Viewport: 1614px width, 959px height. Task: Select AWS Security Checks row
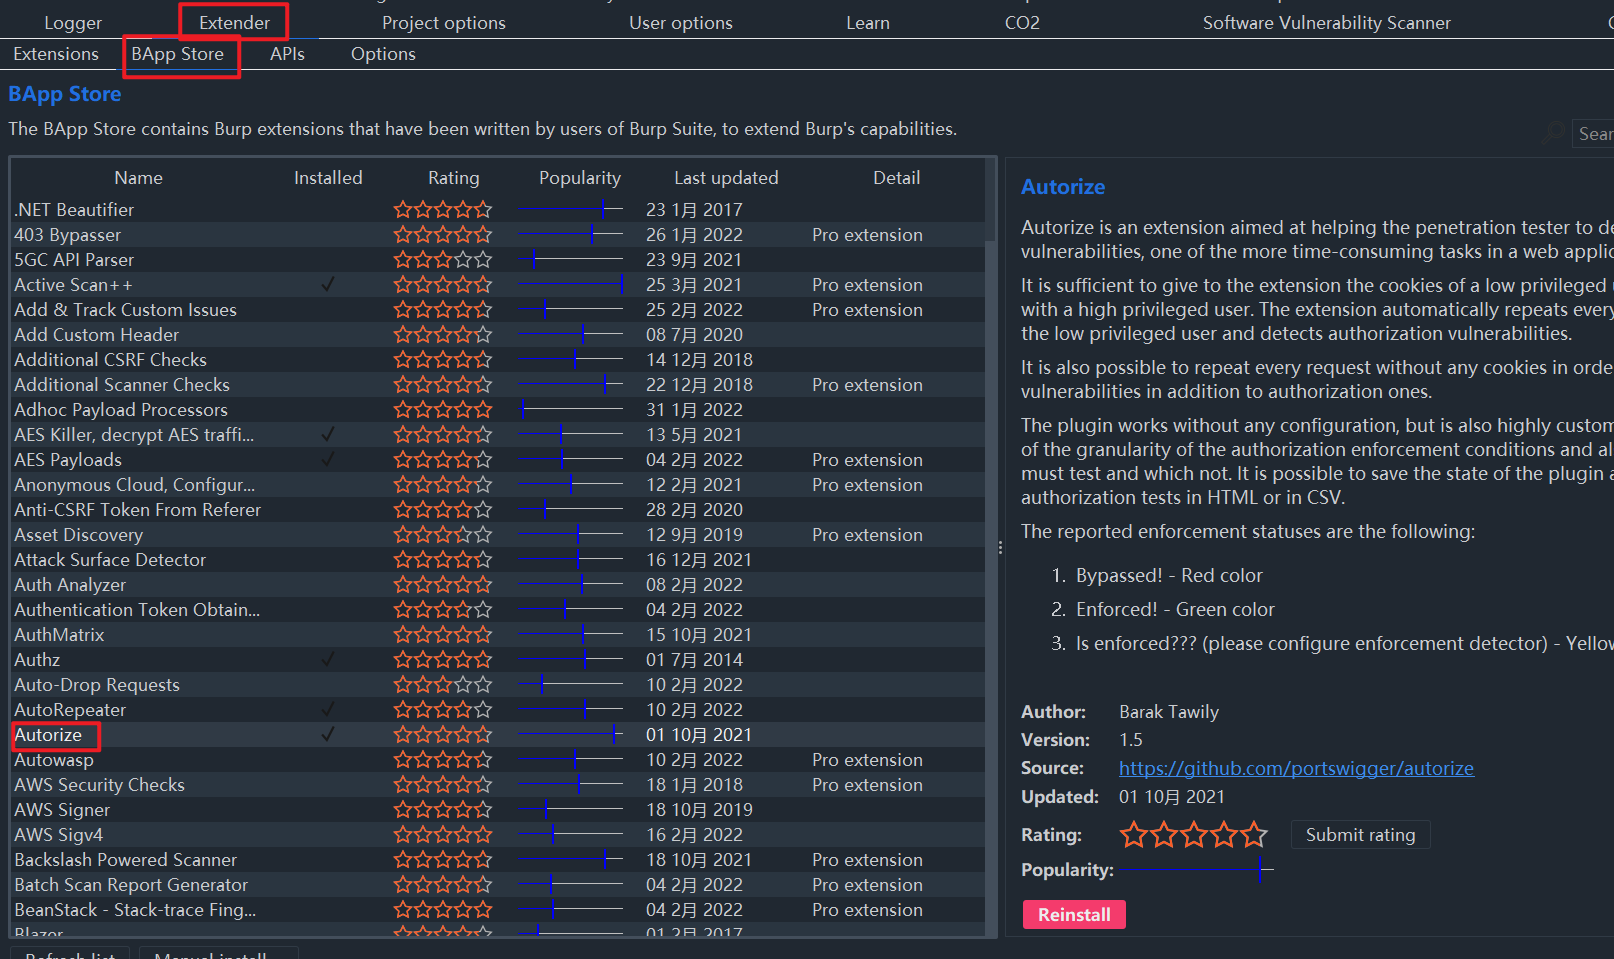(497, 784)
